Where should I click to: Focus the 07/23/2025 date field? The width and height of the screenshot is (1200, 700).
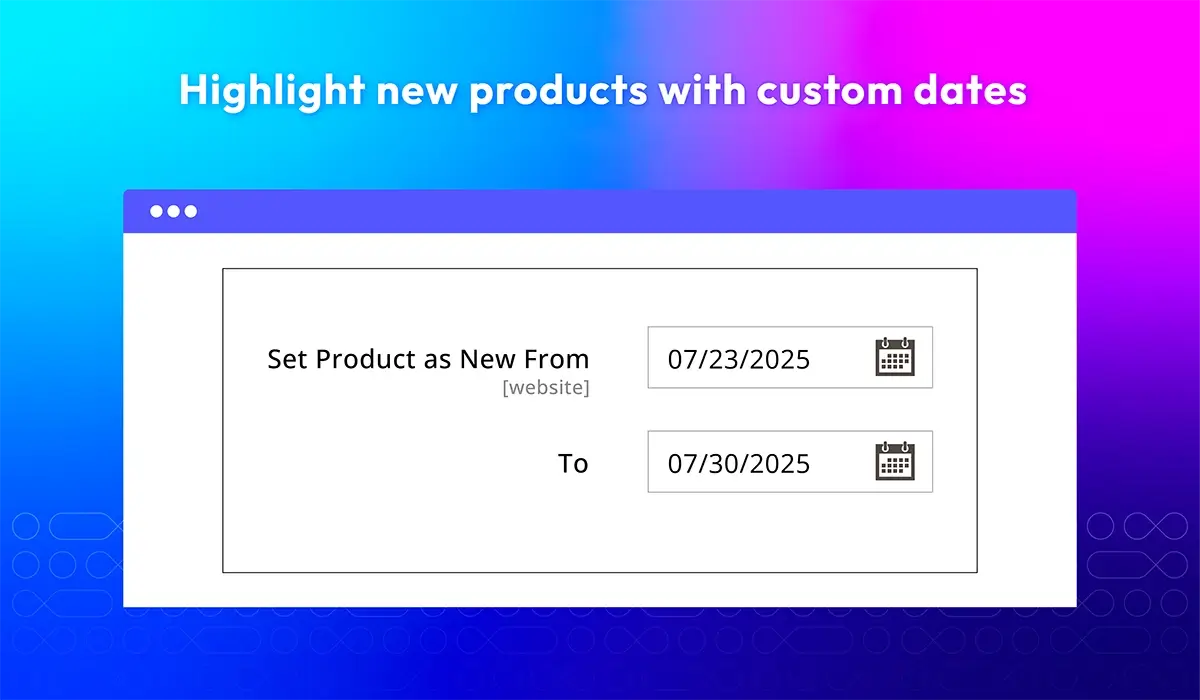tap(790, 357)
